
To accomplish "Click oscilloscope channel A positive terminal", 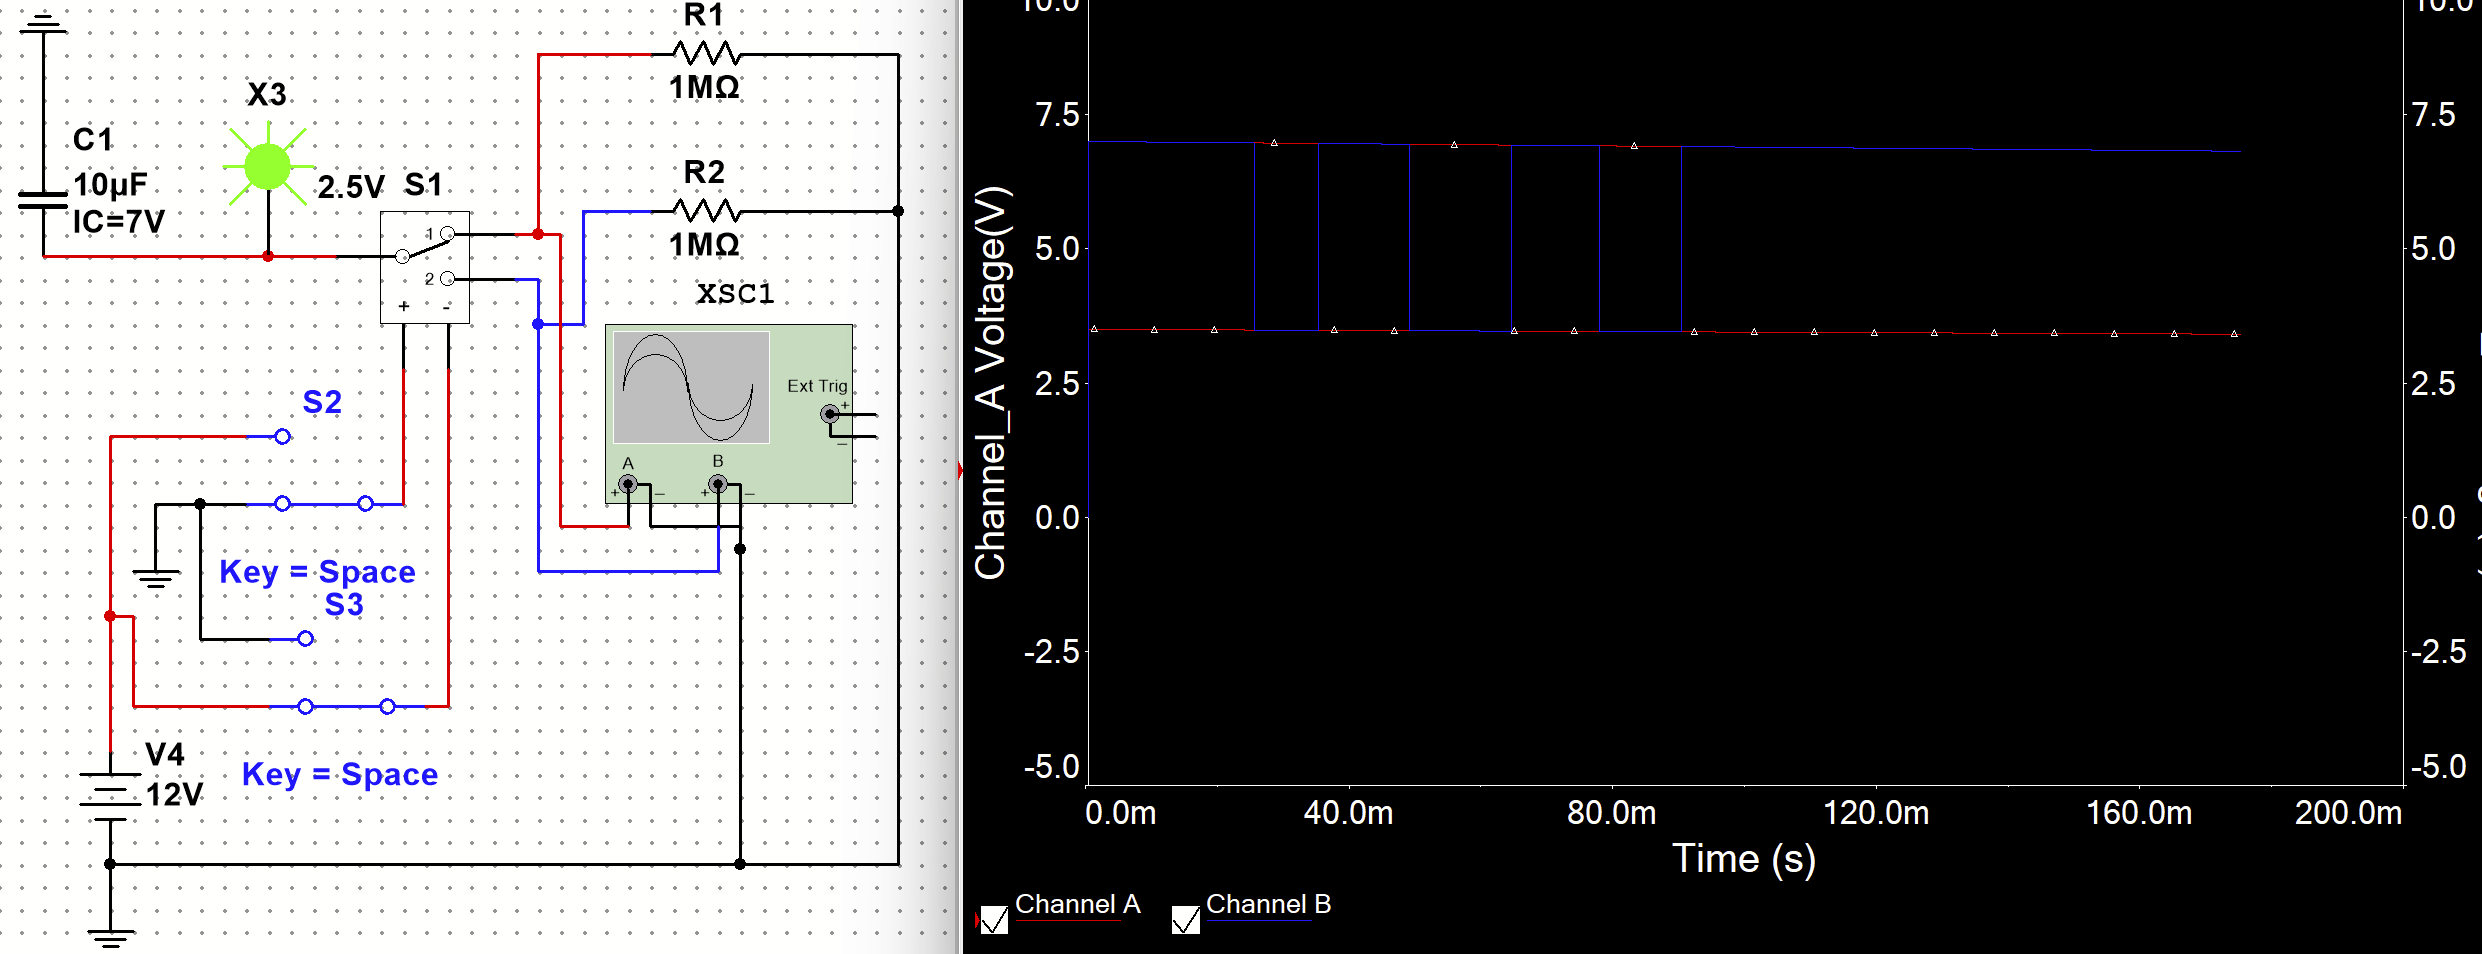I will pyautogui.click(x=627, y=484).
